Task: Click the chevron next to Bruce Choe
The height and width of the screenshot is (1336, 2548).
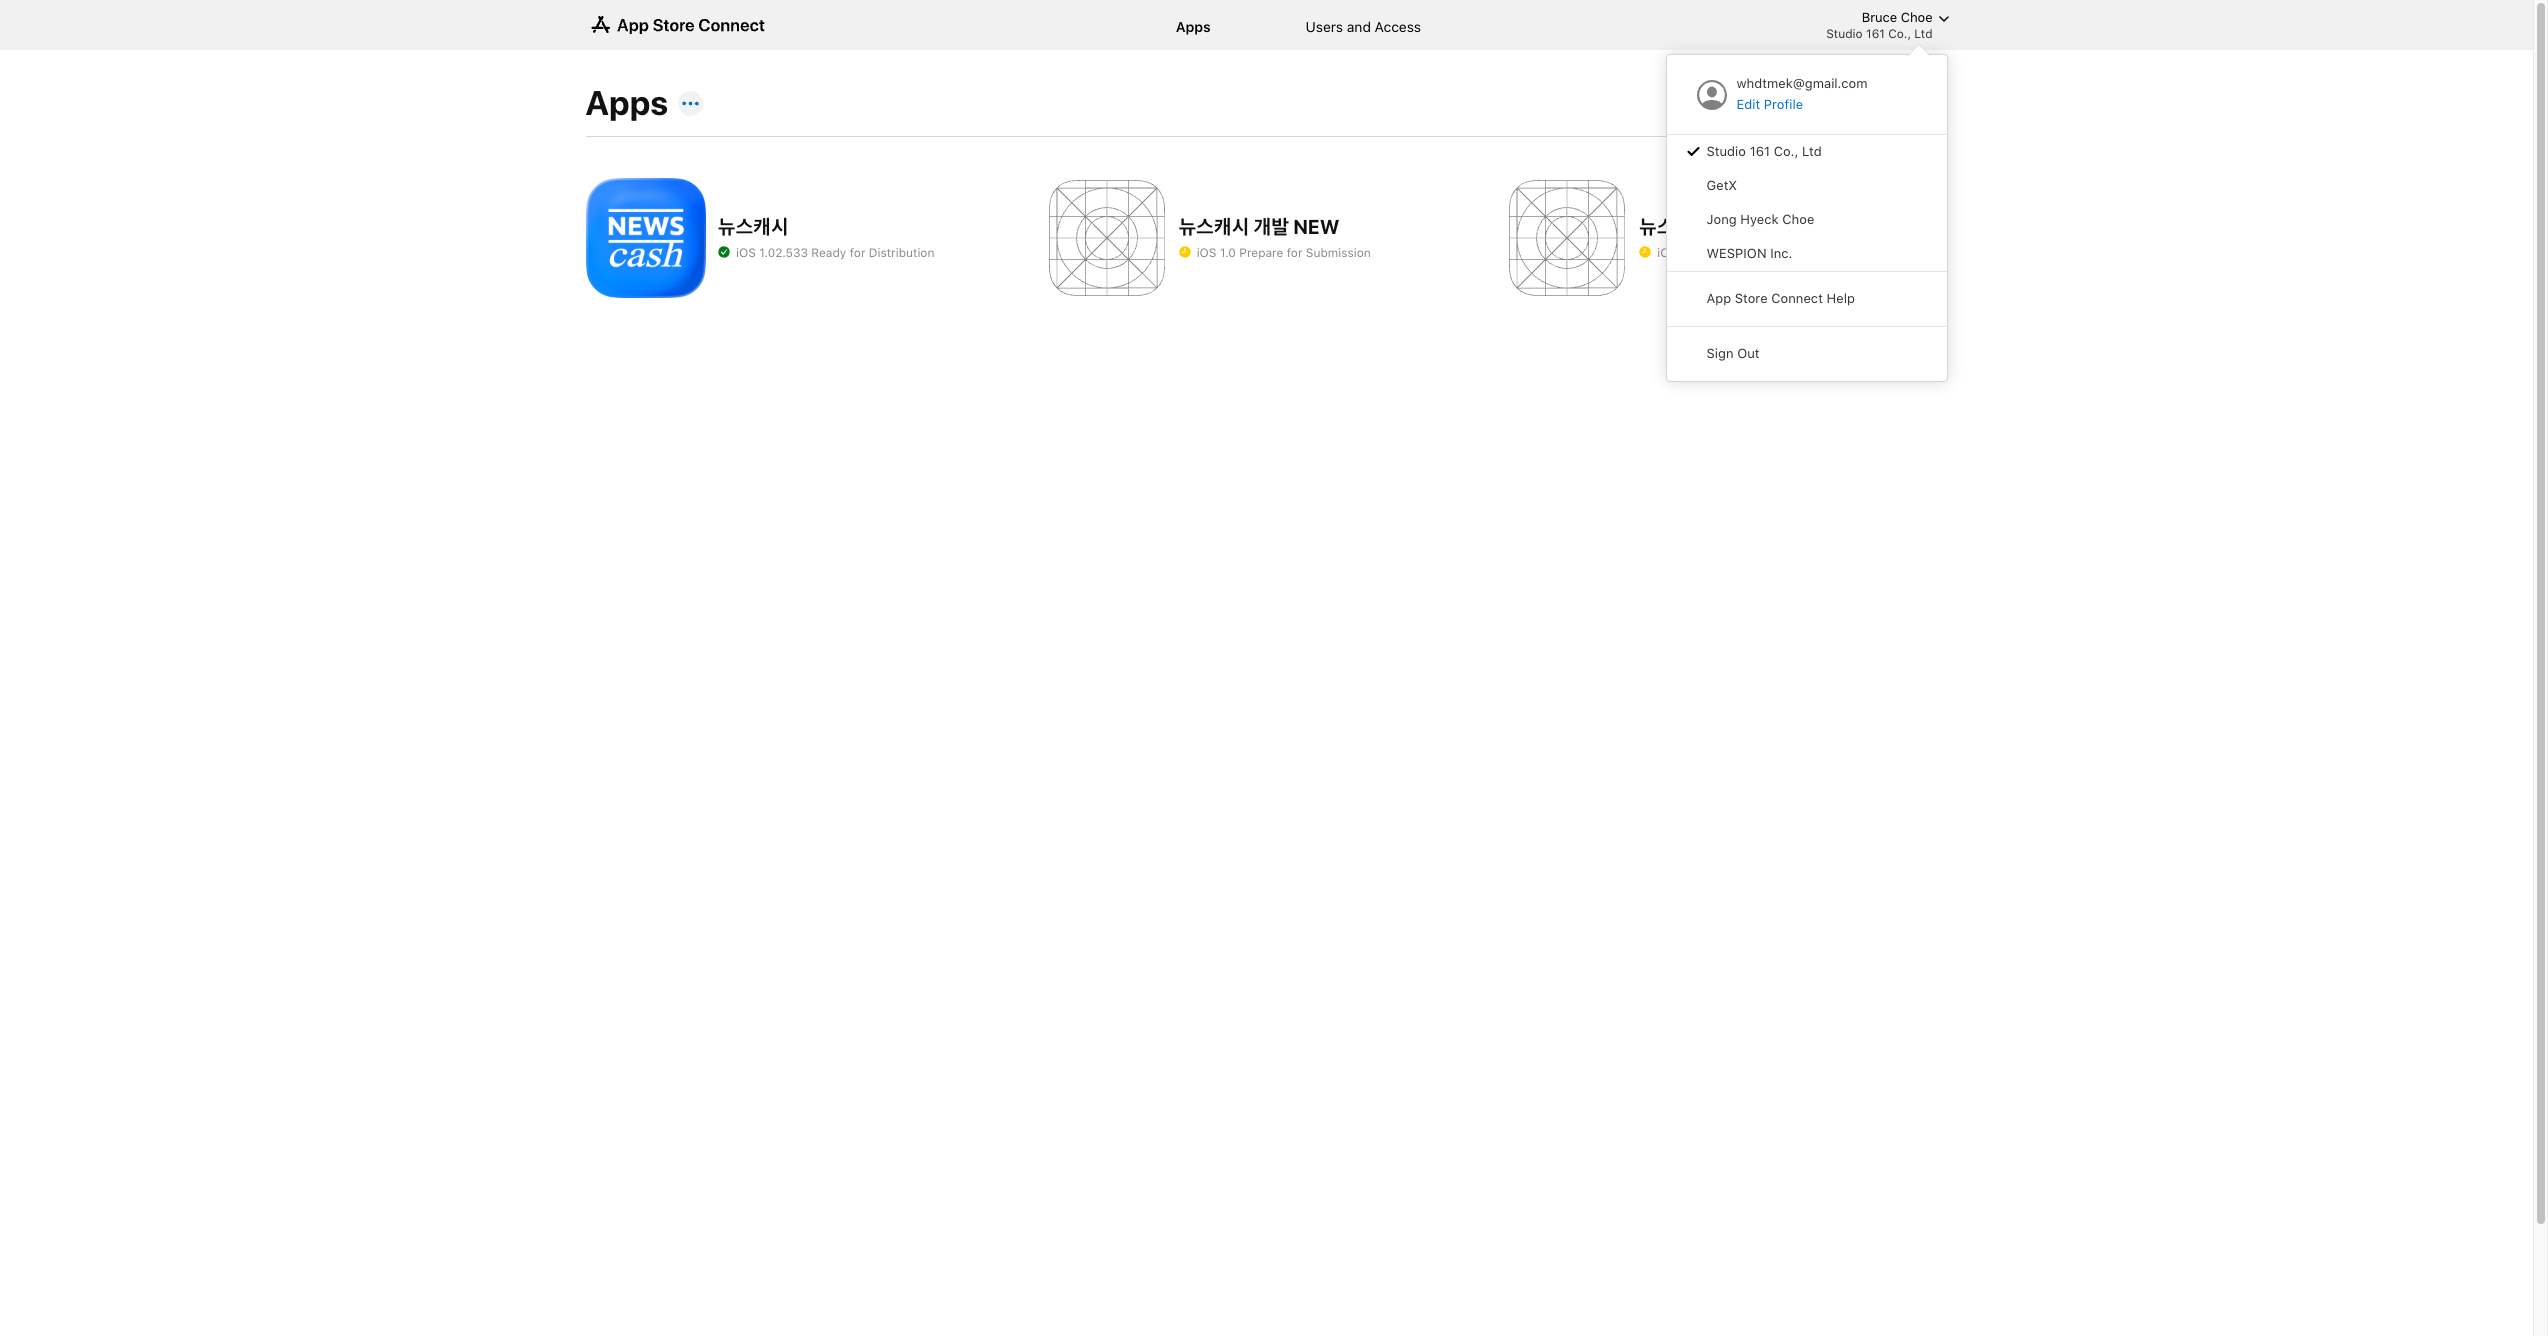Action: click(1943, 19)
